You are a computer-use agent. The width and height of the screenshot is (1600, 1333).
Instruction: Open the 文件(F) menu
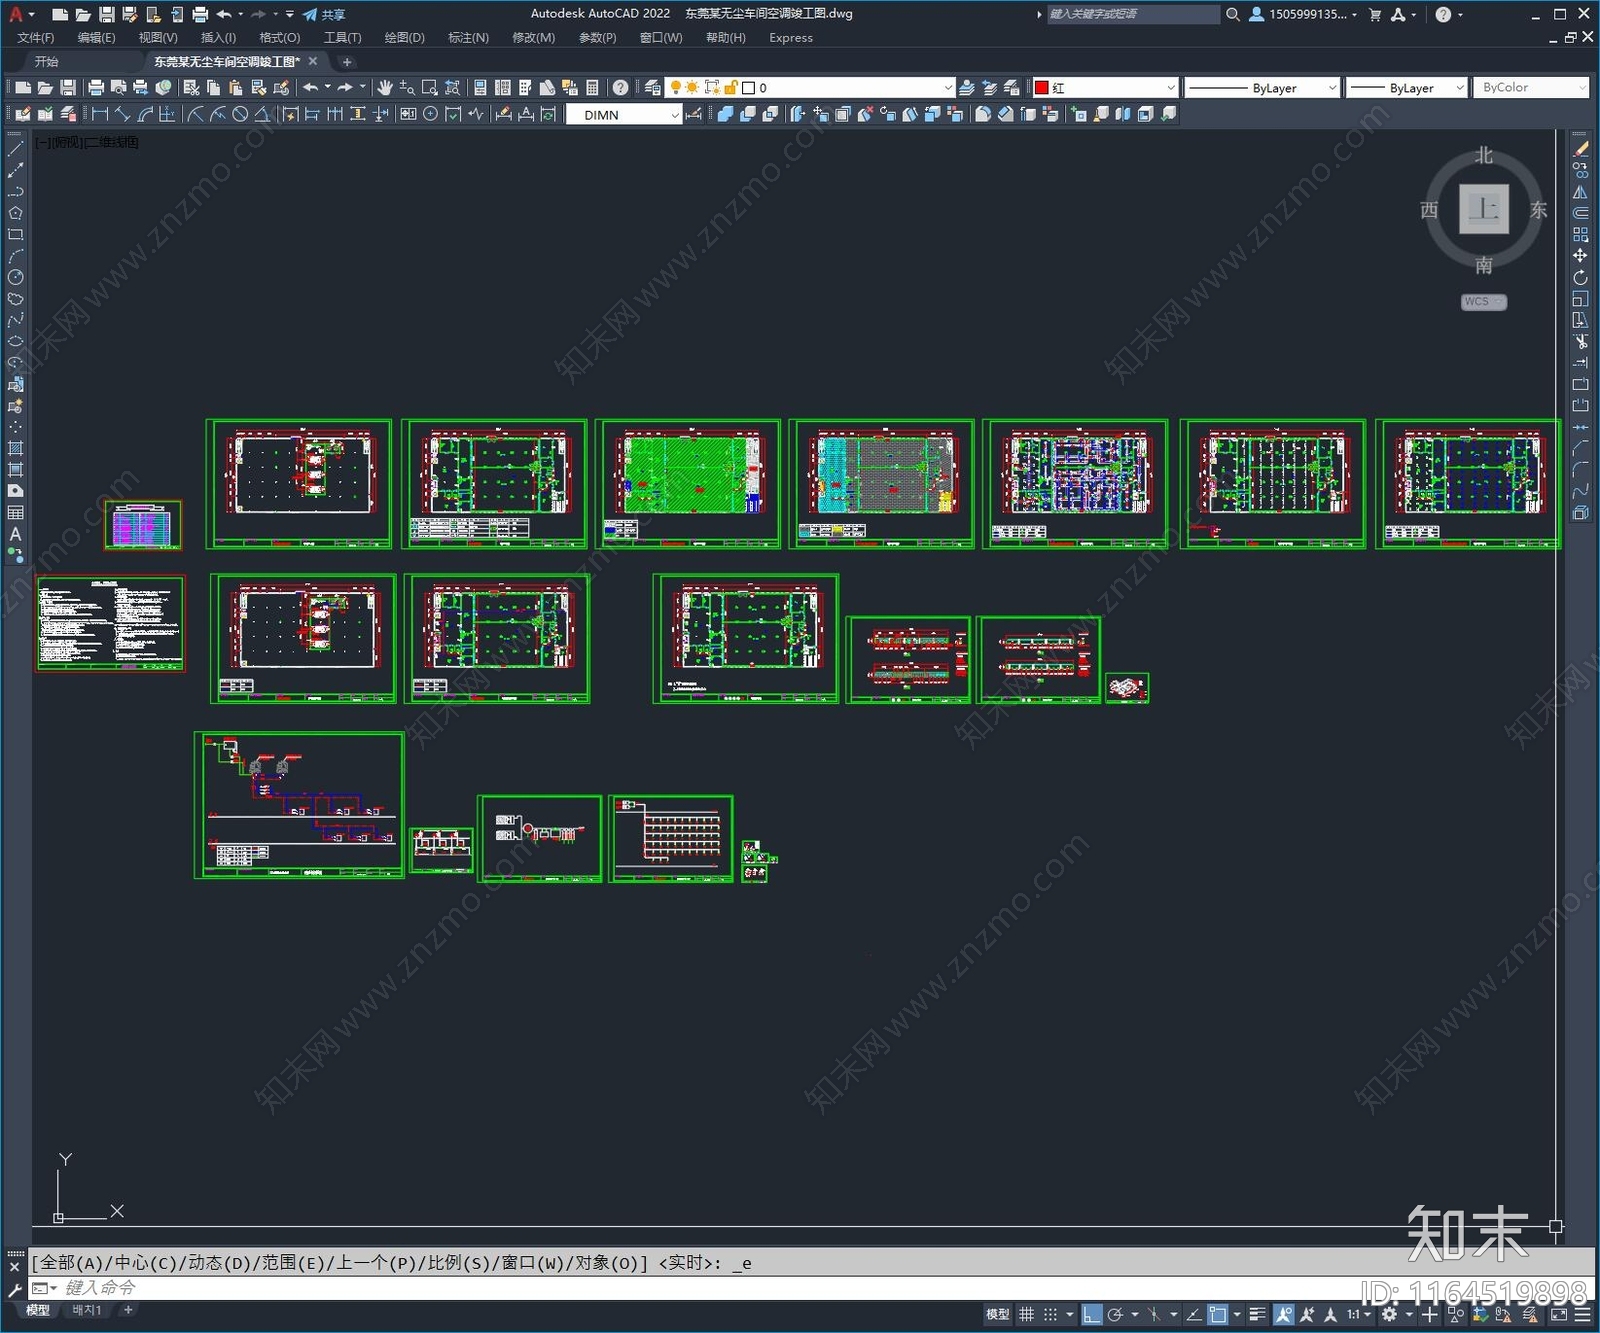coord(36,38)
